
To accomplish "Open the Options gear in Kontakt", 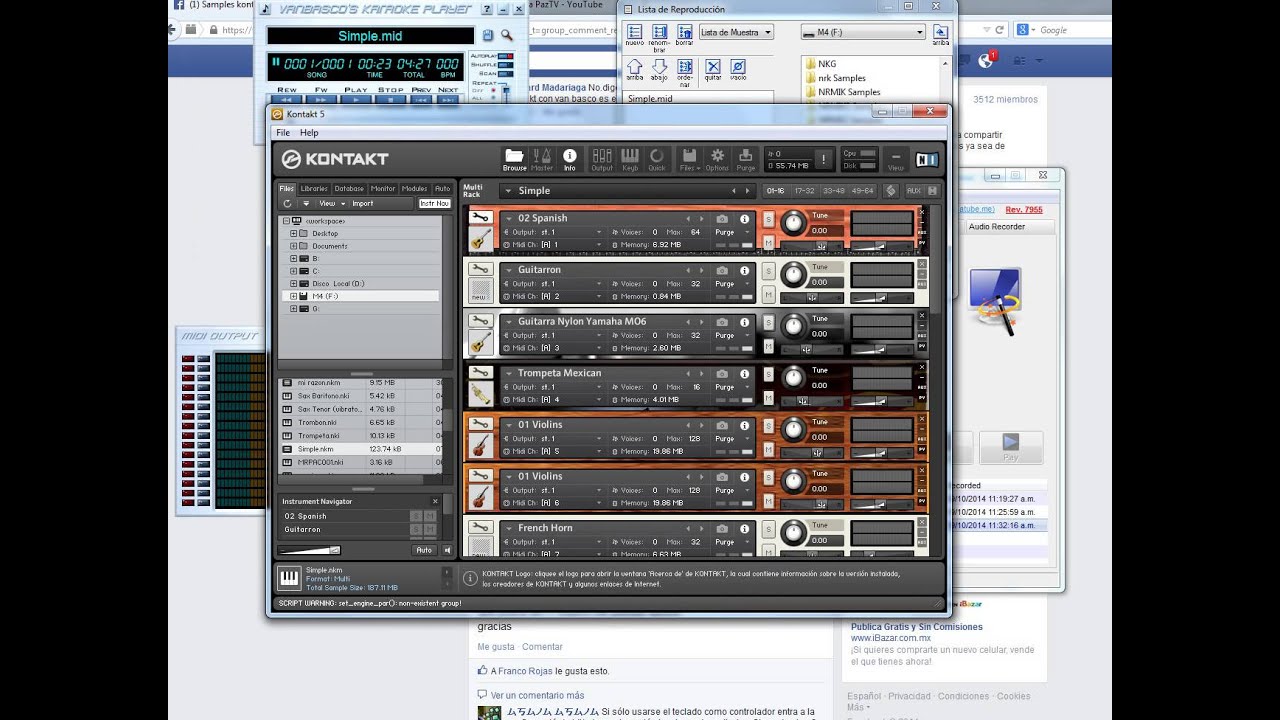I will click(x=717, y=159).
